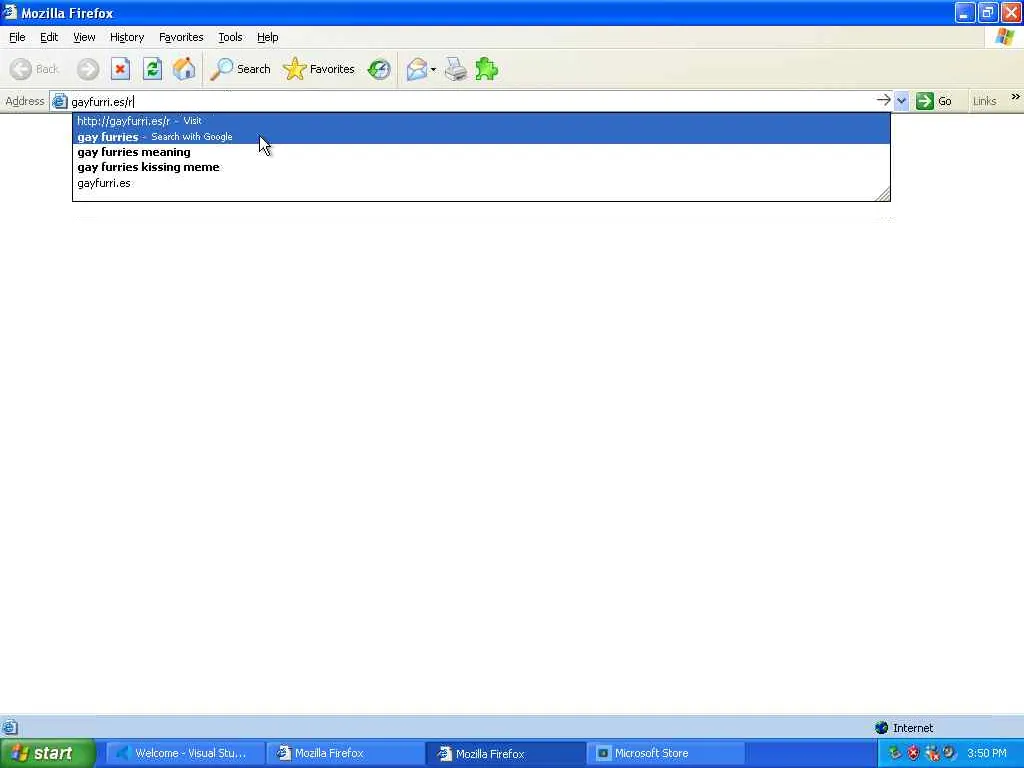1024x768 pixels.
Task: Expand the address bar history dropdown
Action: coord(901,101)
